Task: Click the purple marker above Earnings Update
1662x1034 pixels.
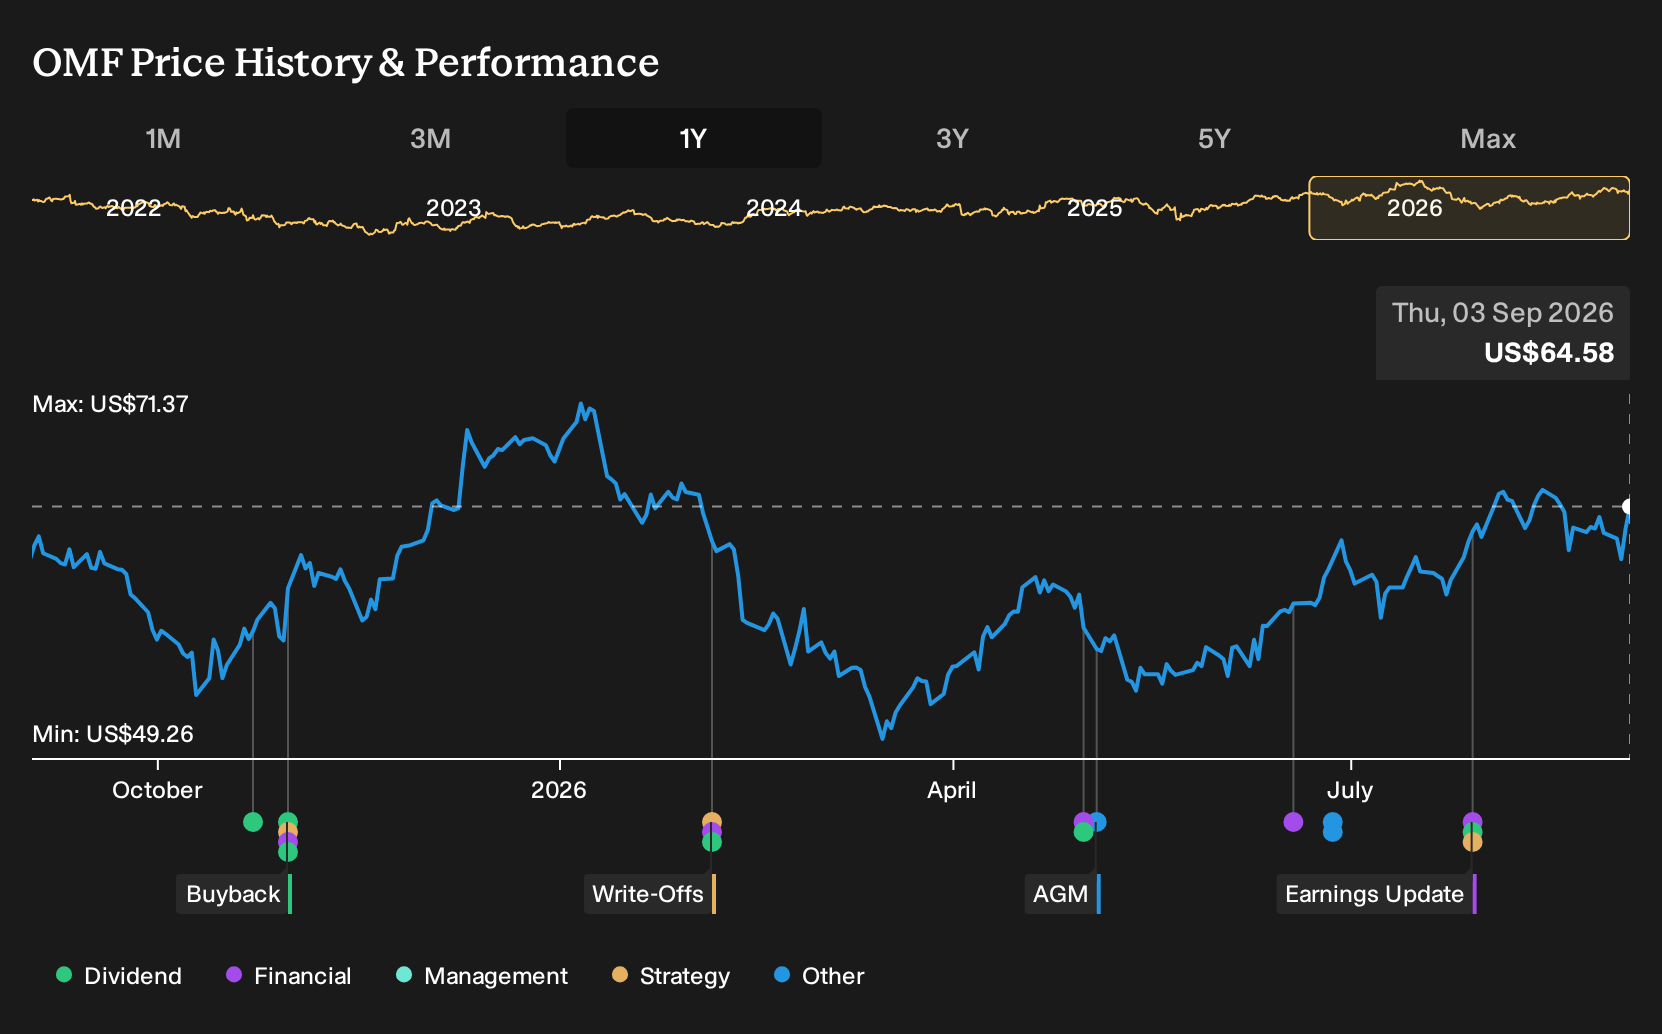Action: [1472, 820]
